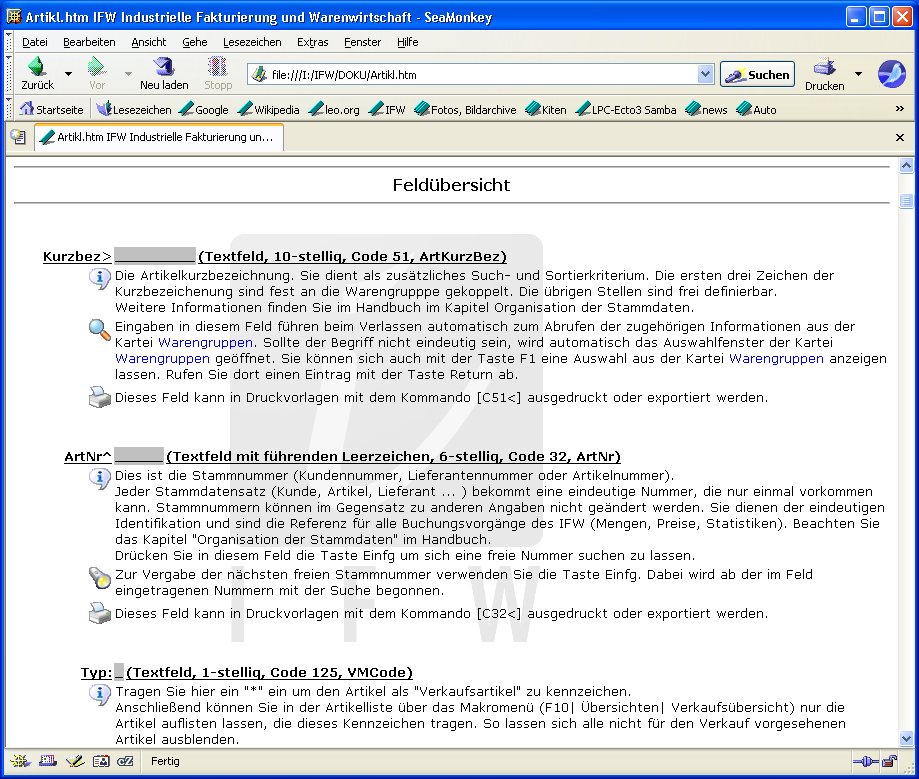Reload page with Neu laden
919x779 pixels.
tap(164, 72)
